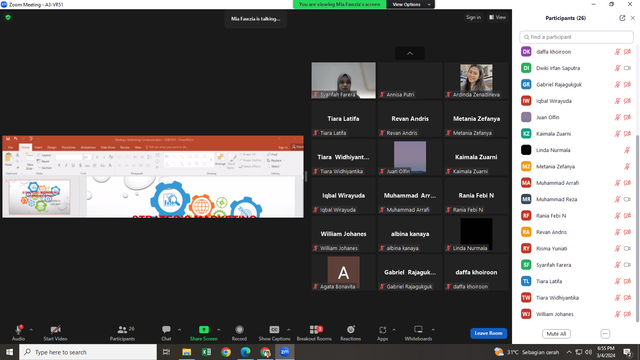The height and width of the screenshot is (360, 640).
Task: Select Ardinda Zenadineva video tile
Action: pos(476,80)
